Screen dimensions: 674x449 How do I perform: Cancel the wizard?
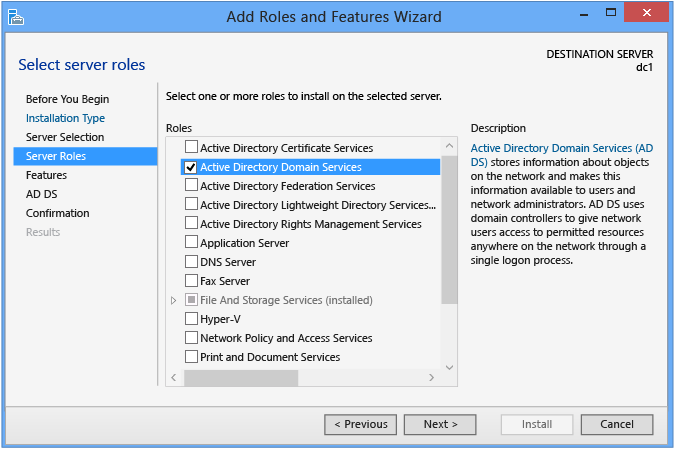point(616,424)
